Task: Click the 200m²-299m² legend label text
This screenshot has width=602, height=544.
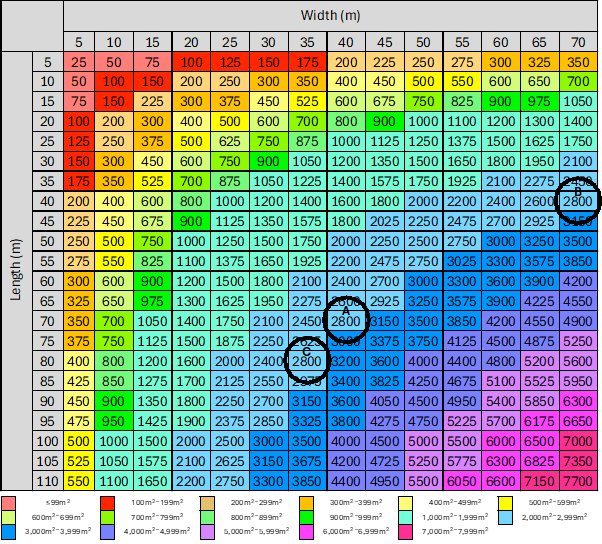Action: (x=256, y=502)
